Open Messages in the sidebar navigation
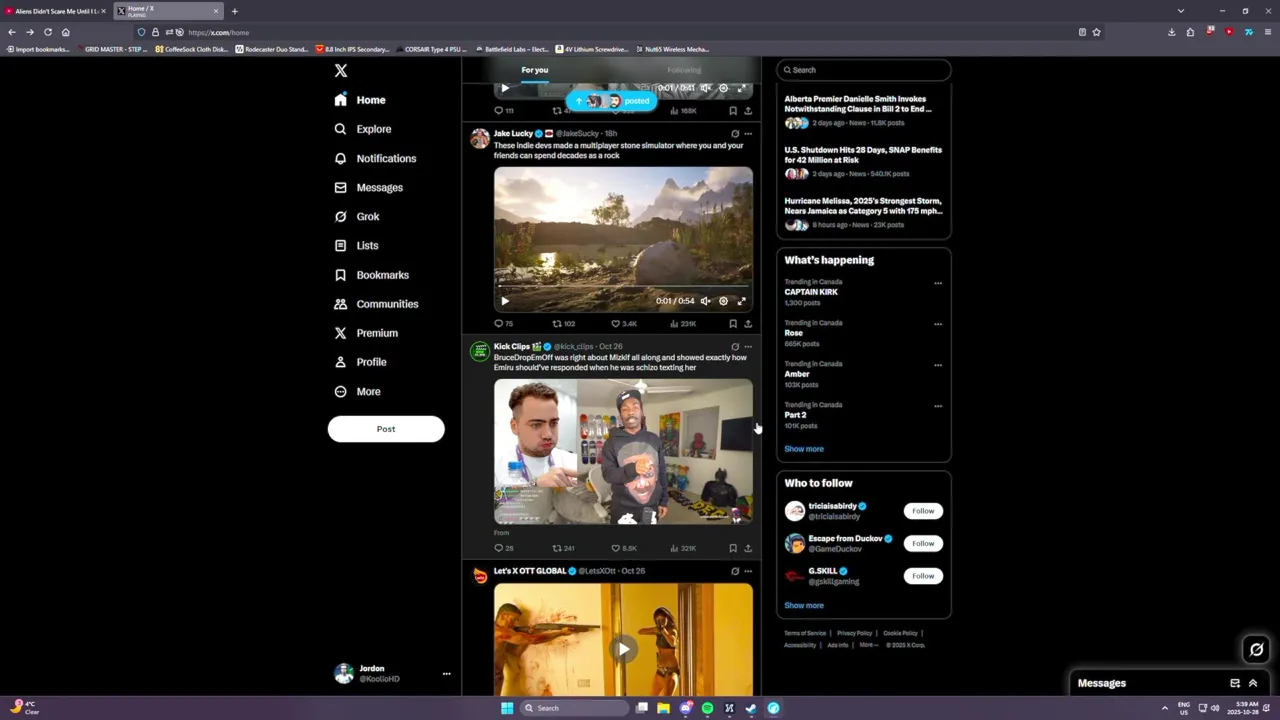The image size is (1280, 720). pos(368,187)
